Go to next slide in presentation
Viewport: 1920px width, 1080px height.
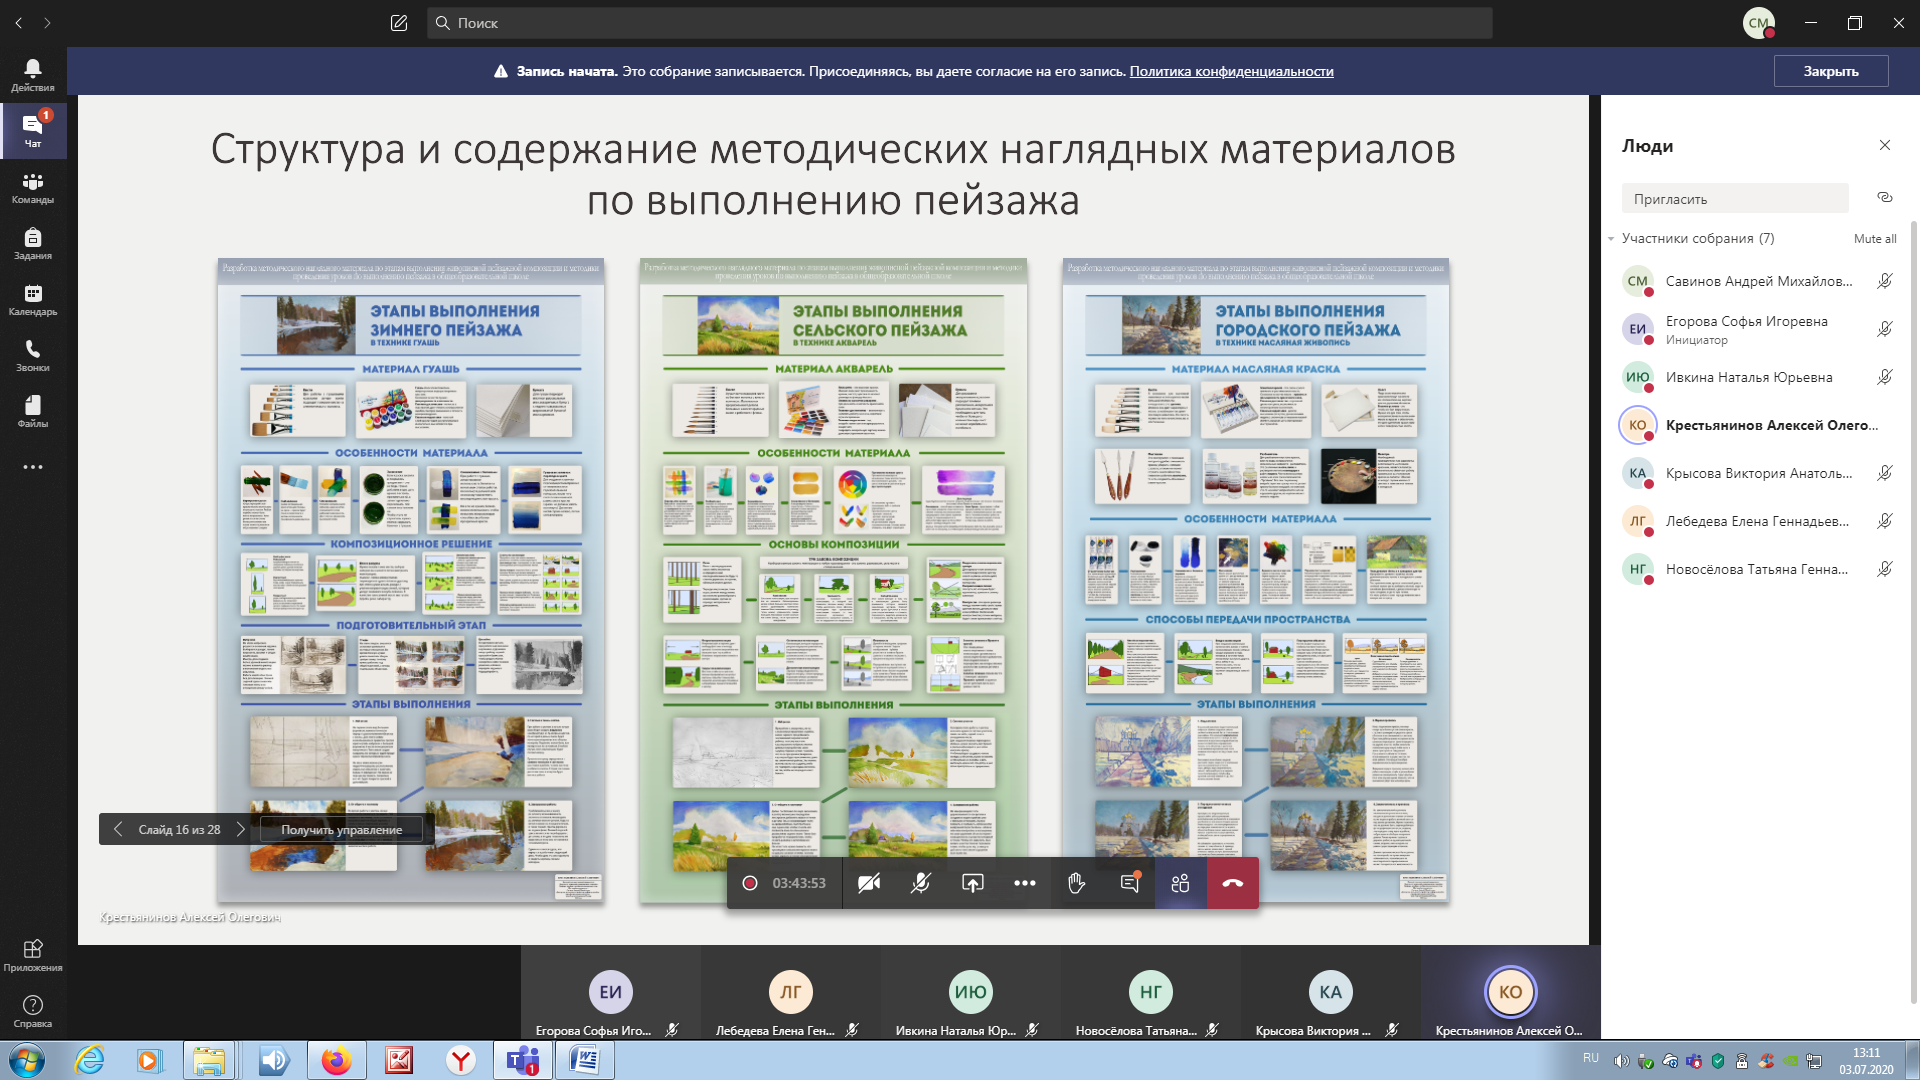240,829
